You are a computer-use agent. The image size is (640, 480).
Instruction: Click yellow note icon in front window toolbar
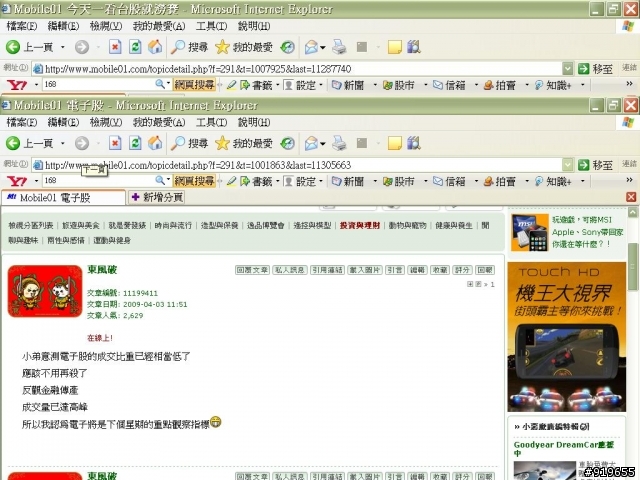click(395, 143)
